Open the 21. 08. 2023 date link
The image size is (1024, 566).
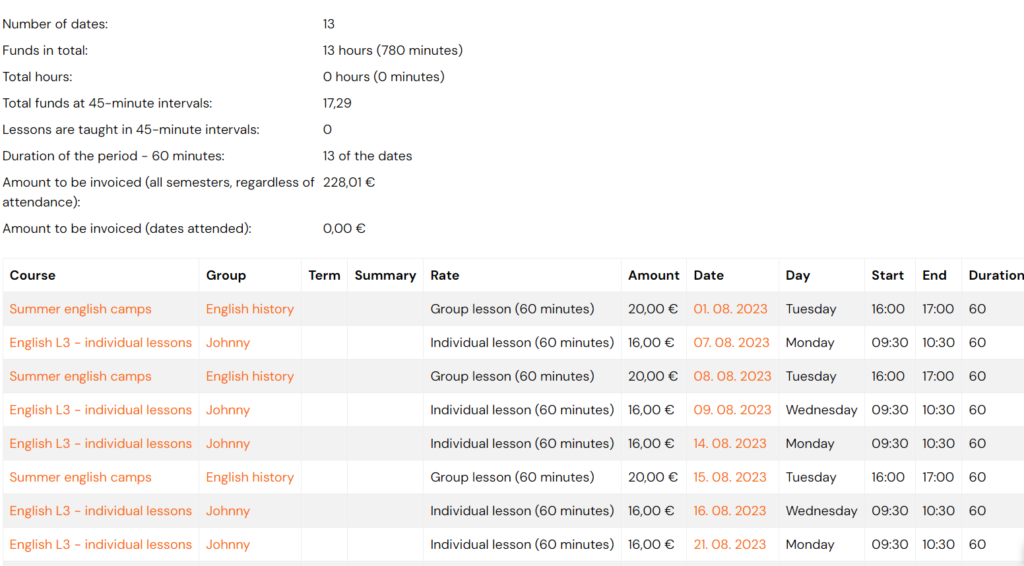pyautogui.click(x=729, y=544)
